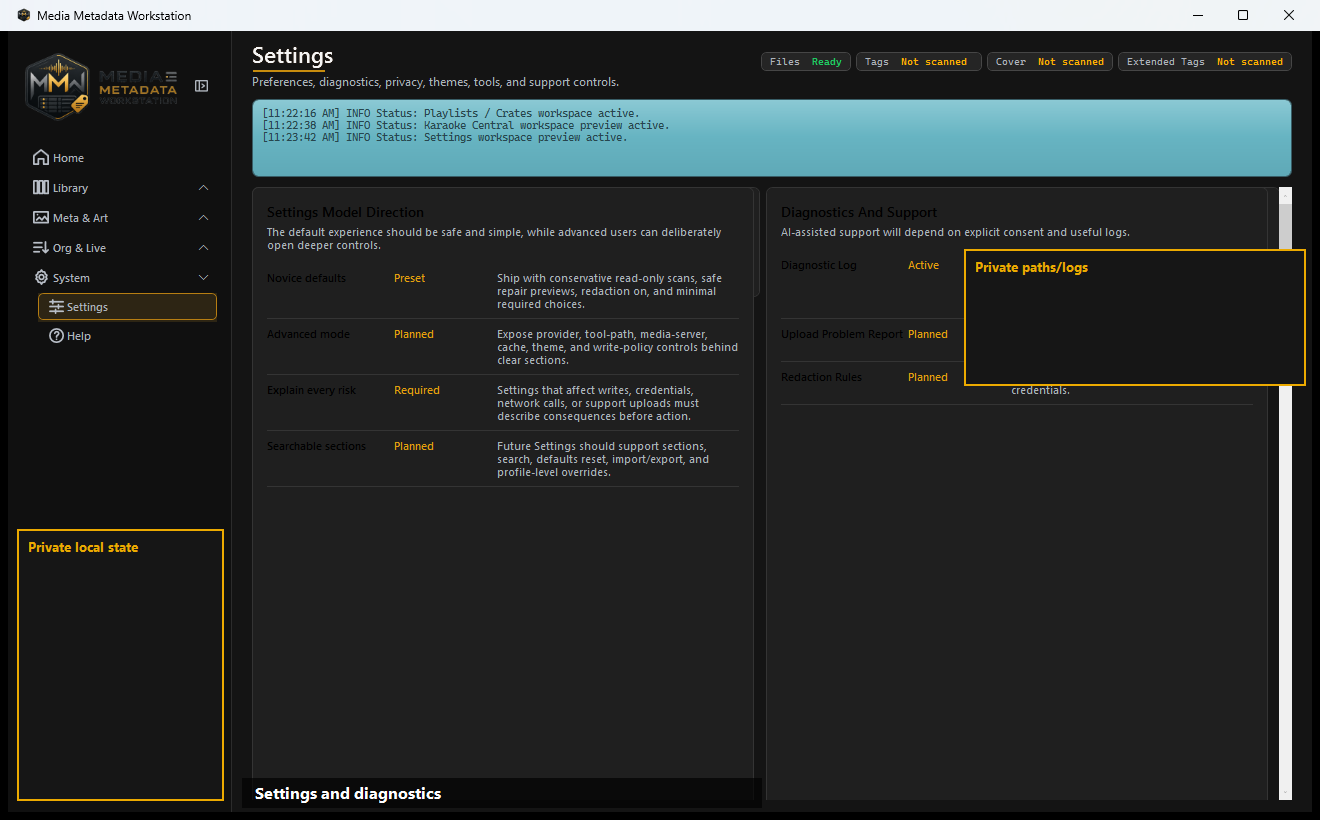Click the Help question mark icon

coord(56,336)
